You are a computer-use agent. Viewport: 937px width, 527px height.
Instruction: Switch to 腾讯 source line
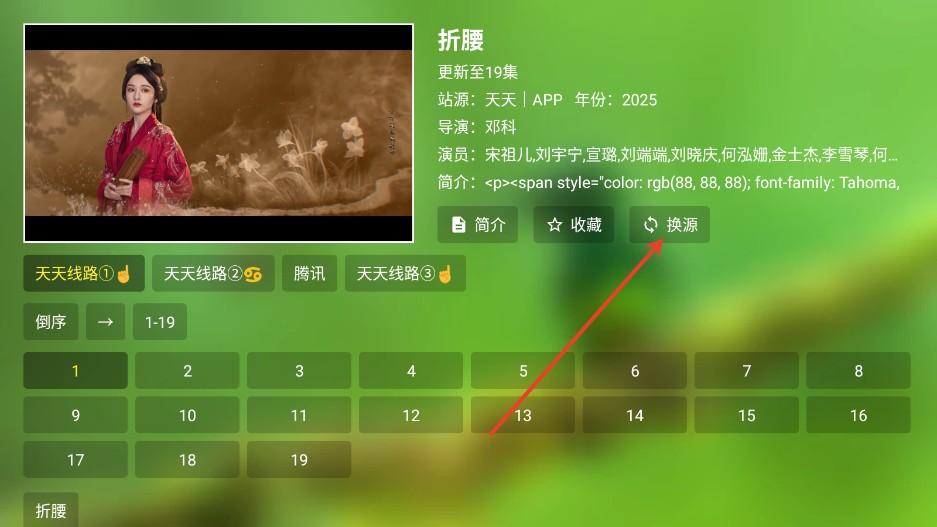click(x=310, y=274)
